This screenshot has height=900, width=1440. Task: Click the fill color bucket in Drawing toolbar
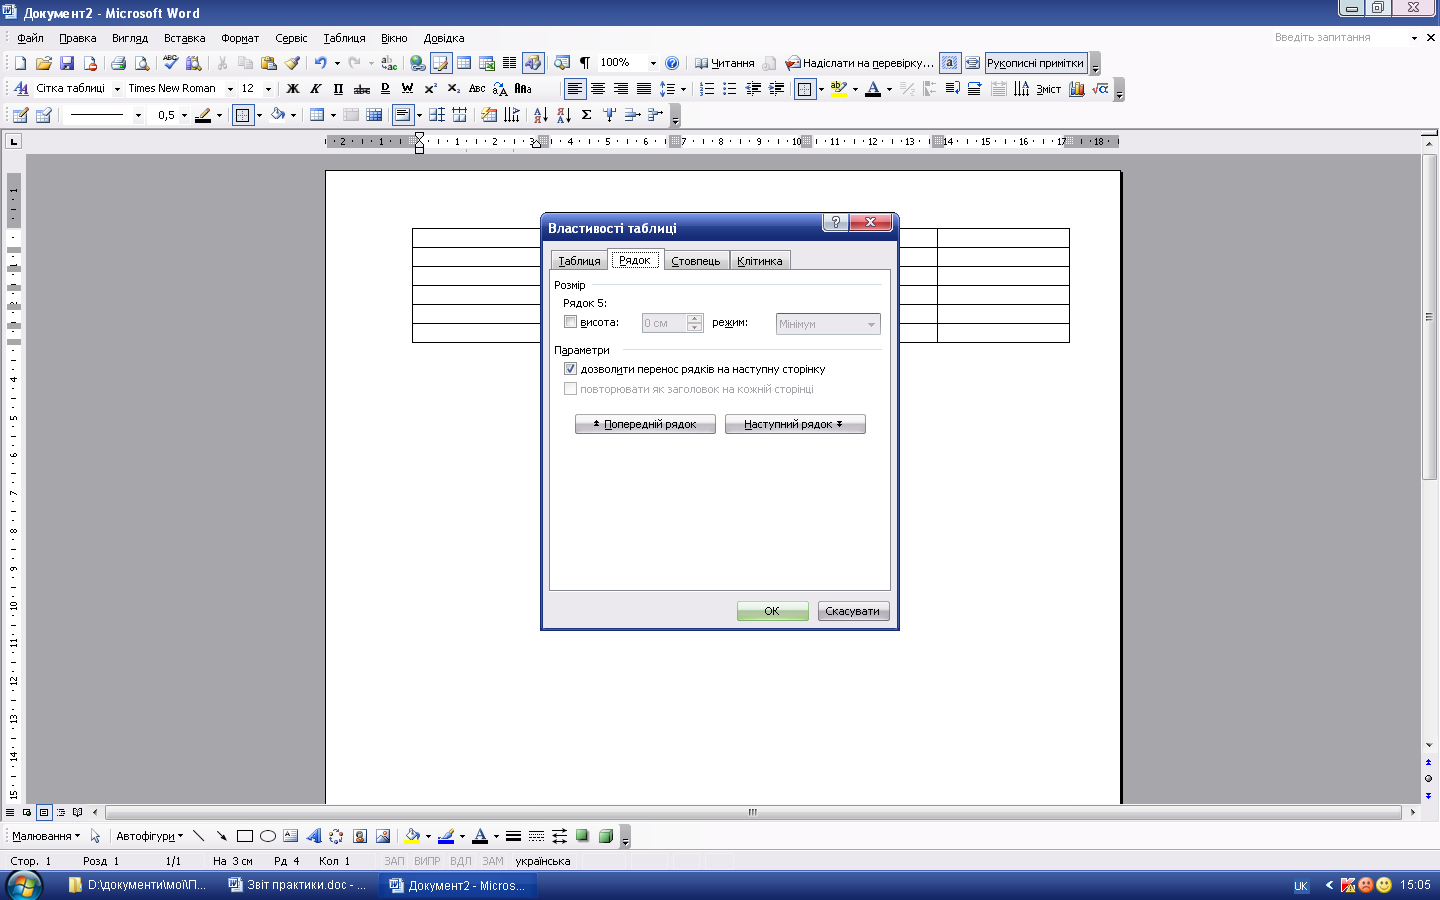[412, 836]
